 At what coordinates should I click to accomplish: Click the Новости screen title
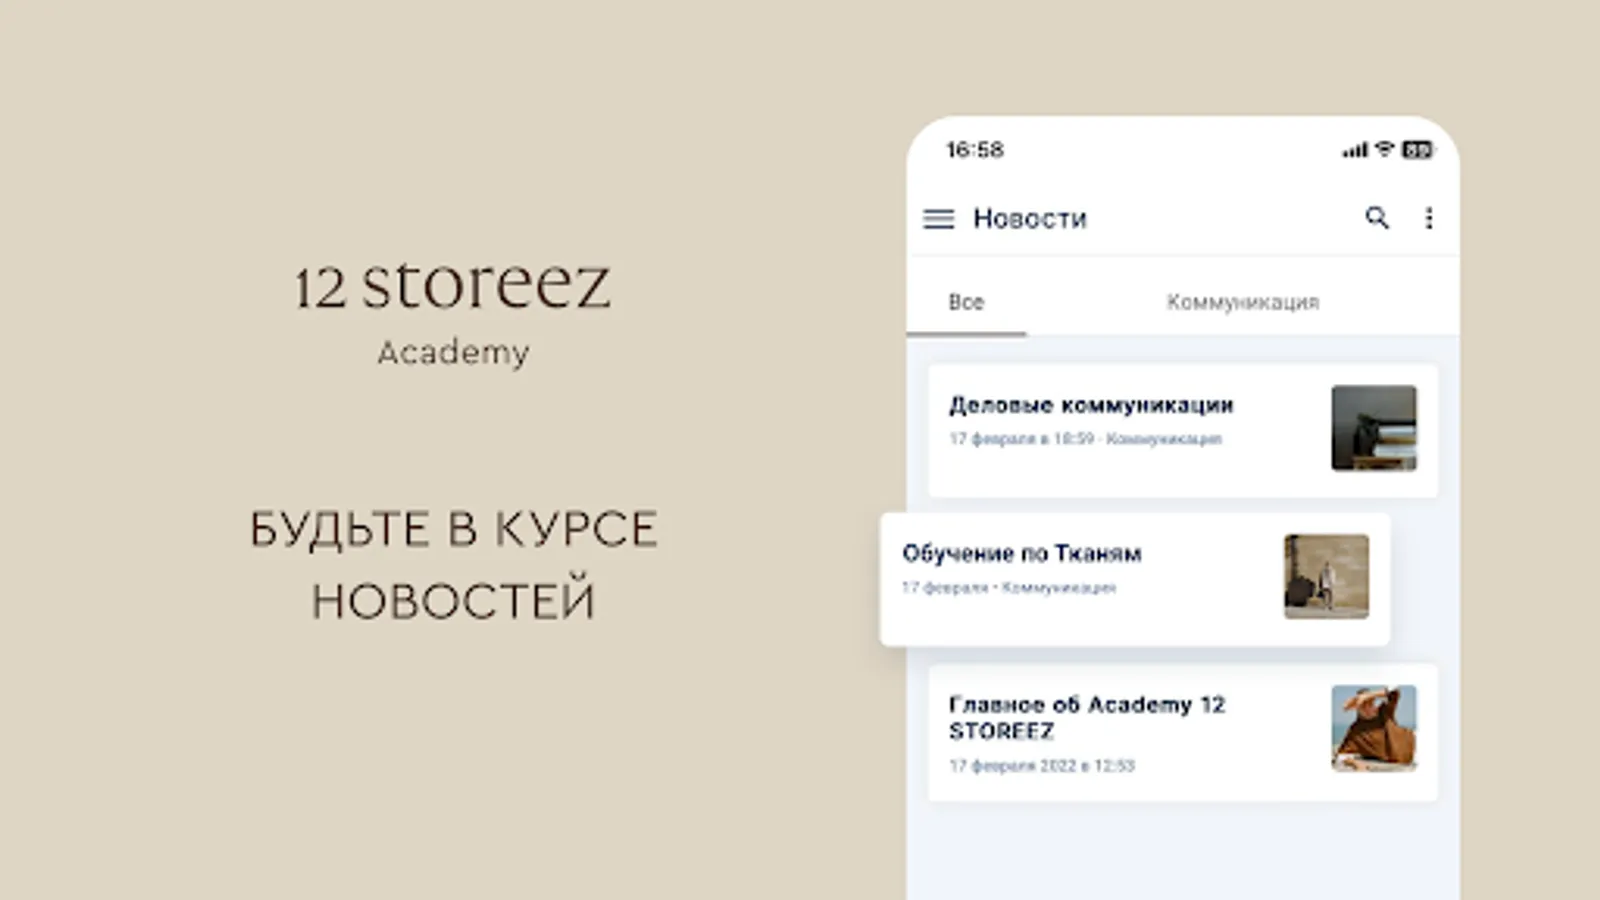click(1030, 218)
